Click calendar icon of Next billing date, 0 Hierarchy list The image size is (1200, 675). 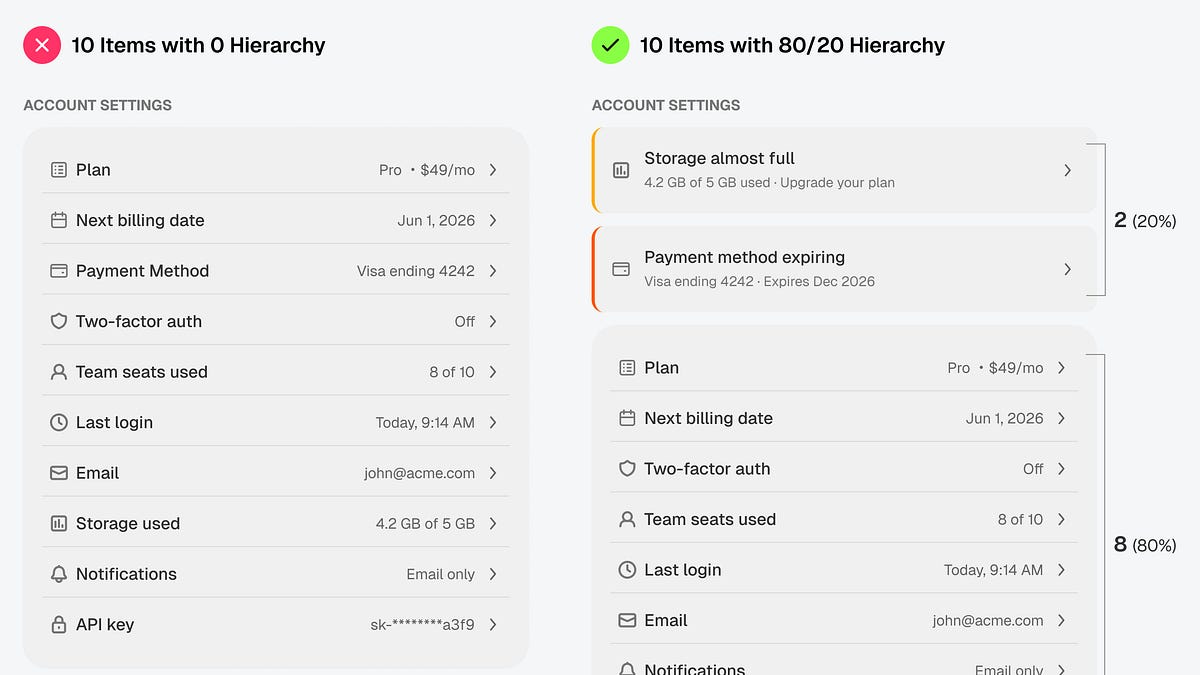(x=59, y=220)
